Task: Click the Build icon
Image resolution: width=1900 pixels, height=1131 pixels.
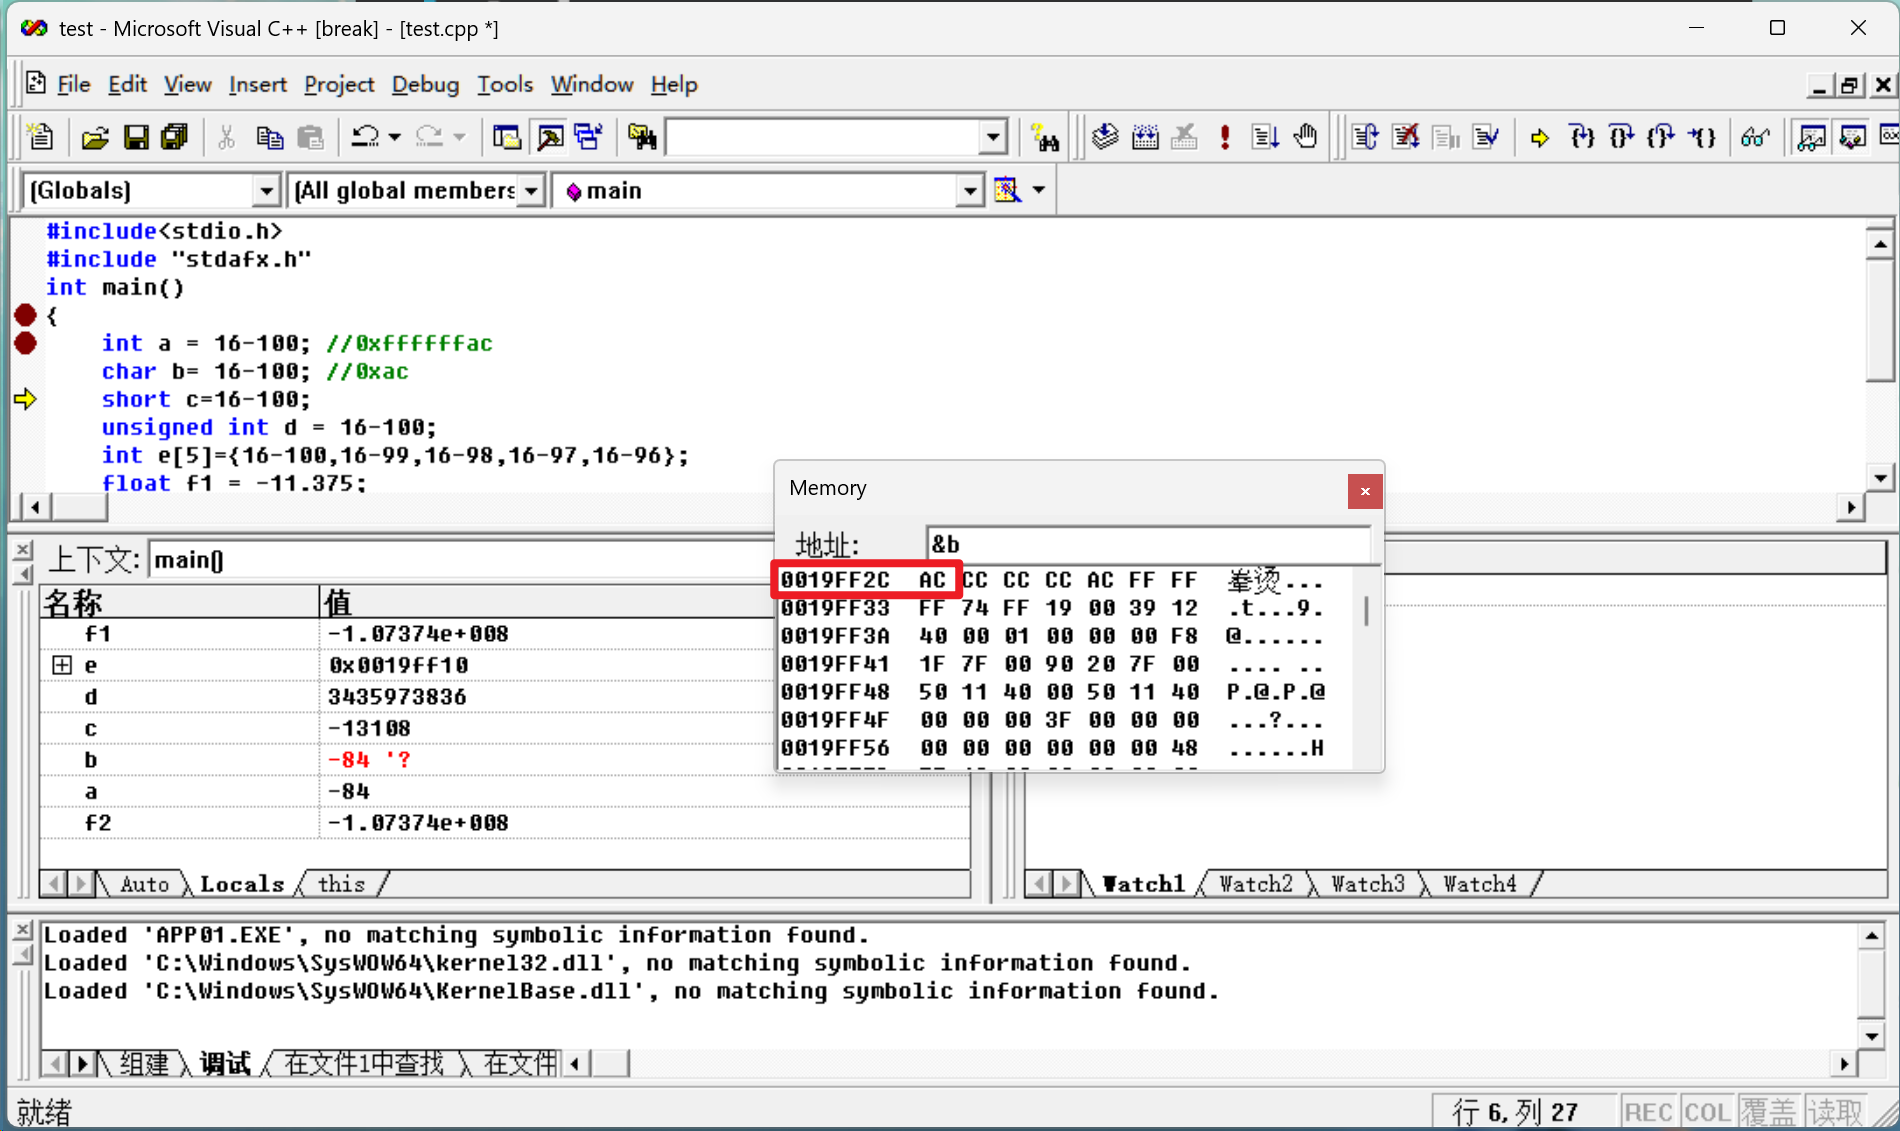Action: coord(1145,137)
